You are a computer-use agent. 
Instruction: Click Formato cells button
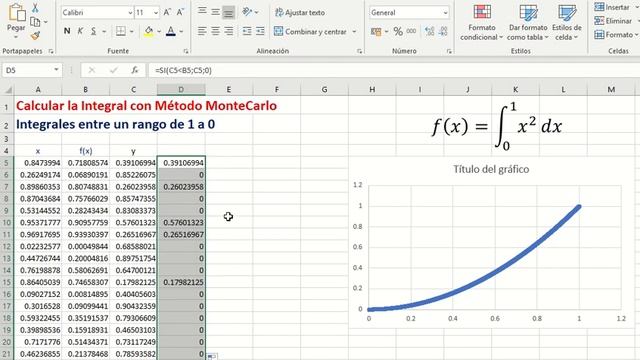click(614, 35)
